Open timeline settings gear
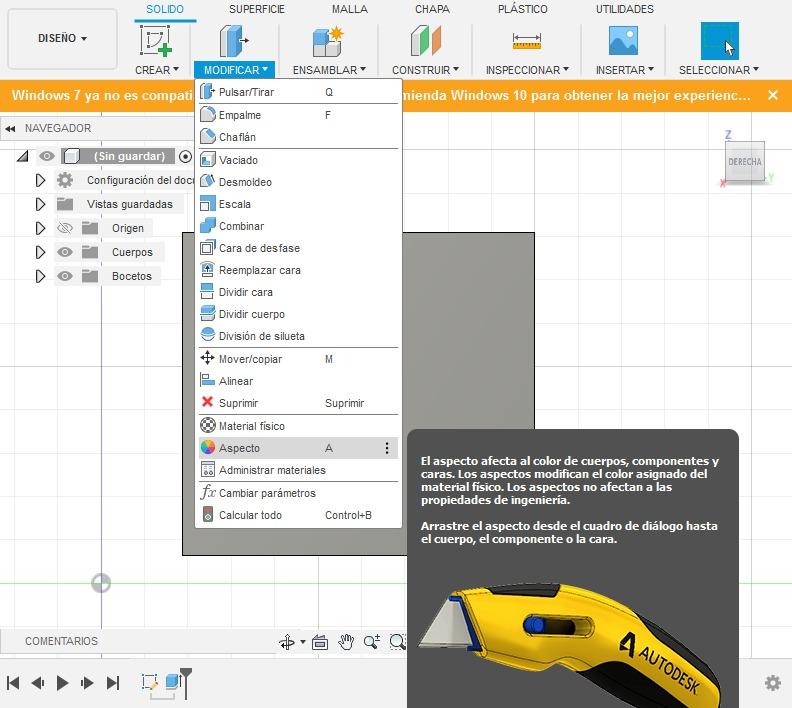This screenshot has height=708, width=792. (772, 683)
